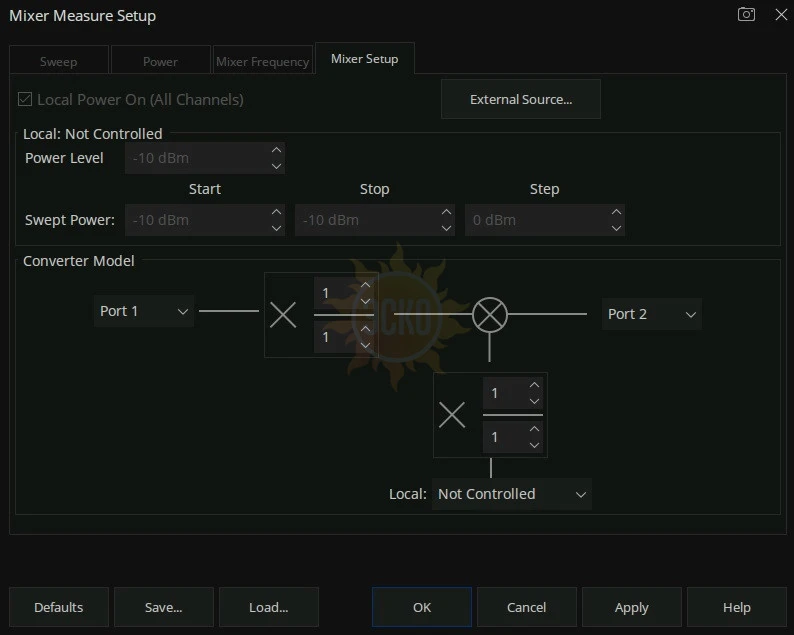Click the mixer circle symbol in converter diagram

[x=489, y=314]
